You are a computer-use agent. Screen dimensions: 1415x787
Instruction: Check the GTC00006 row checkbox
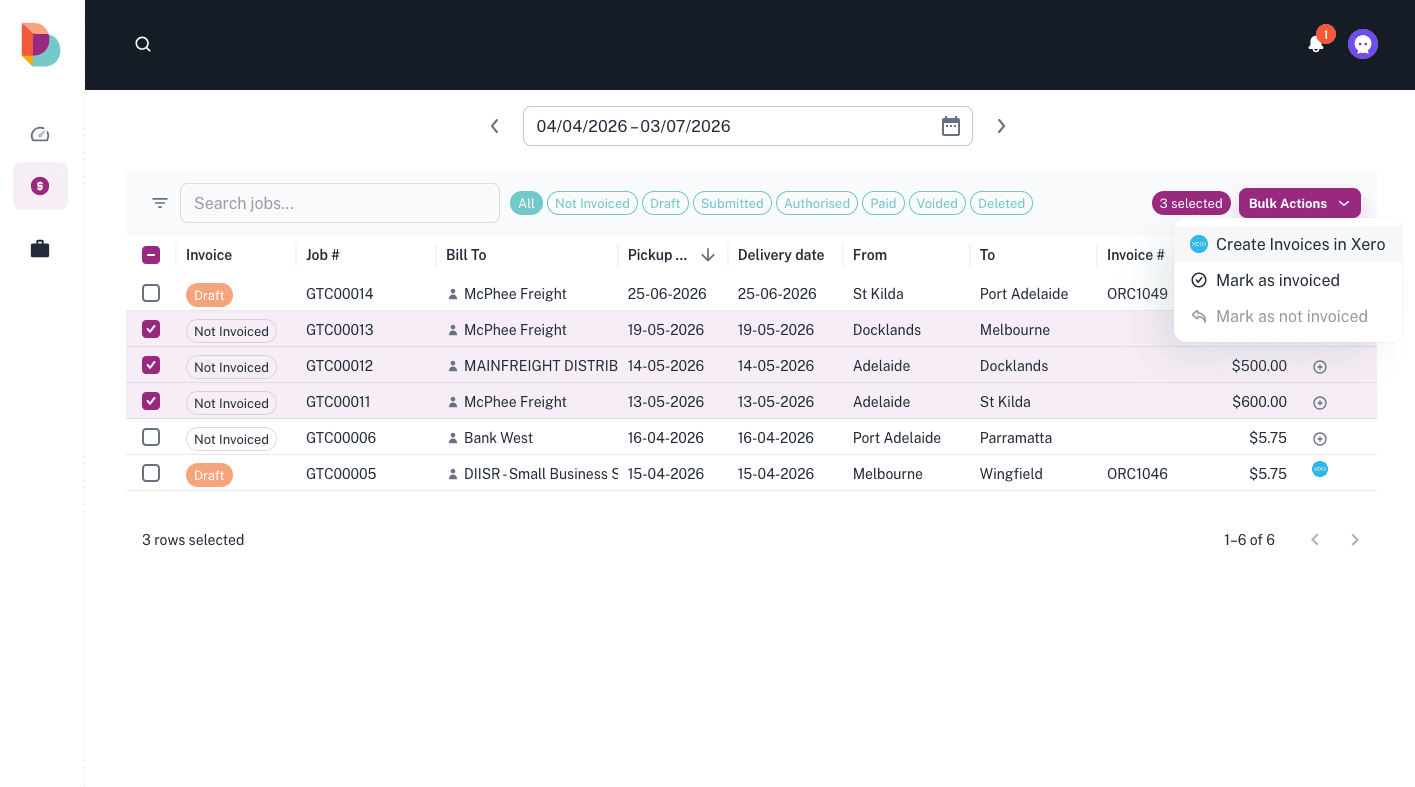(151, 437)
